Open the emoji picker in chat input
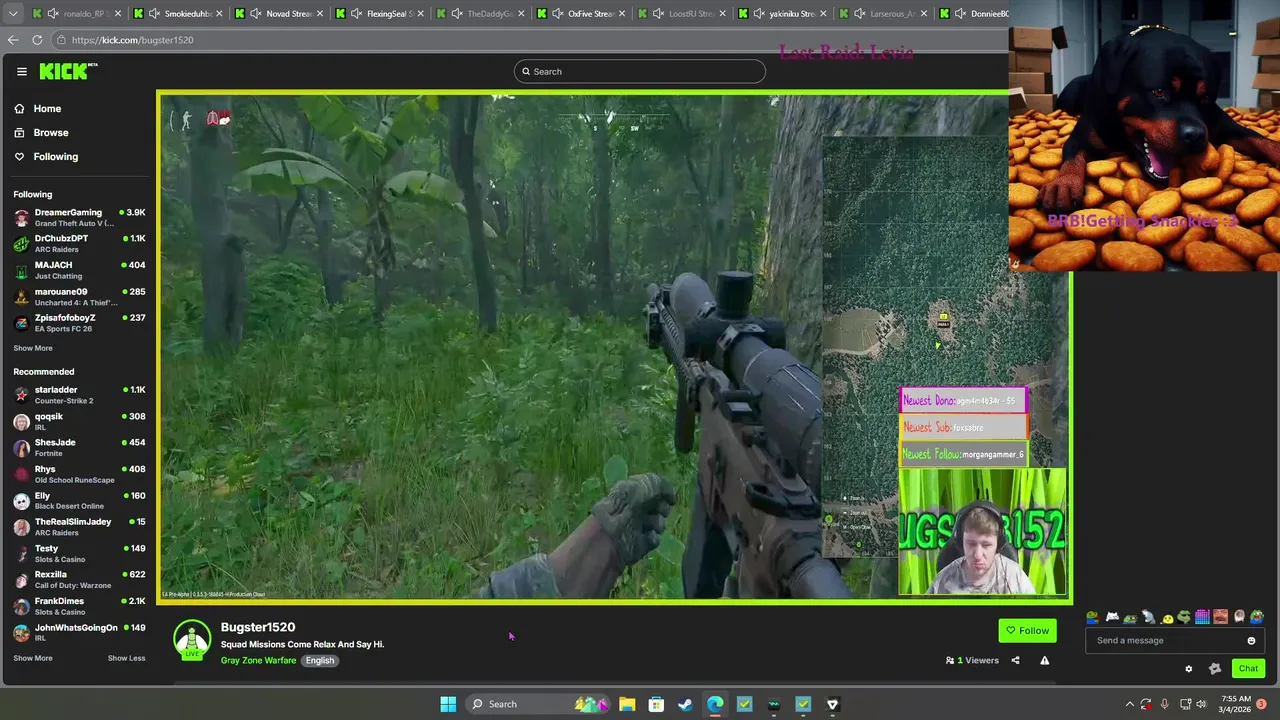1280x720 pixels. pos(1251,641)
